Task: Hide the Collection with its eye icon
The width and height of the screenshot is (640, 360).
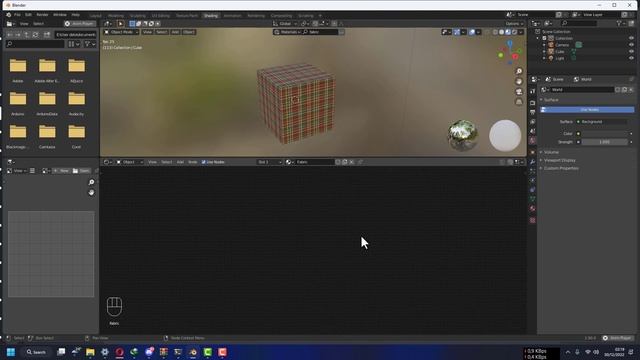Action: [631, 38]
